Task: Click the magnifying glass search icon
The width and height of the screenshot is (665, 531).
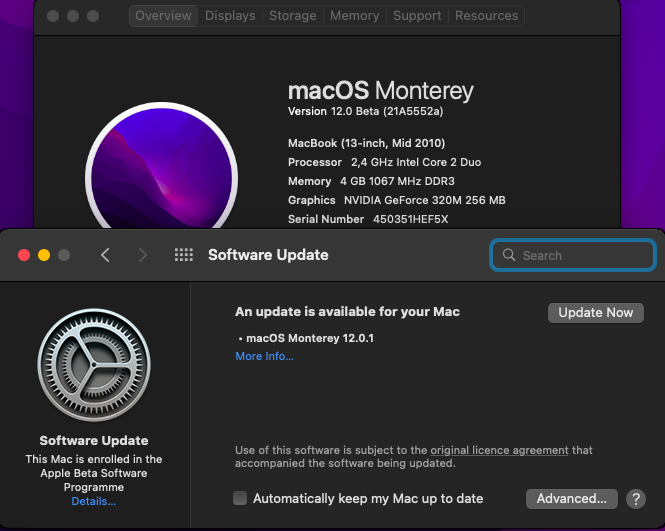Action: click(509, 255)
